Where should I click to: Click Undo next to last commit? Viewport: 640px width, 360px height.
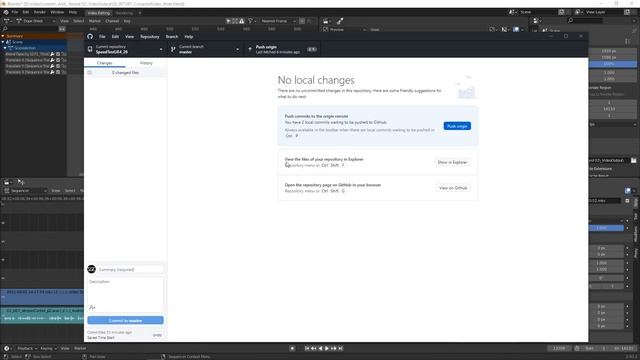[157, 335]
